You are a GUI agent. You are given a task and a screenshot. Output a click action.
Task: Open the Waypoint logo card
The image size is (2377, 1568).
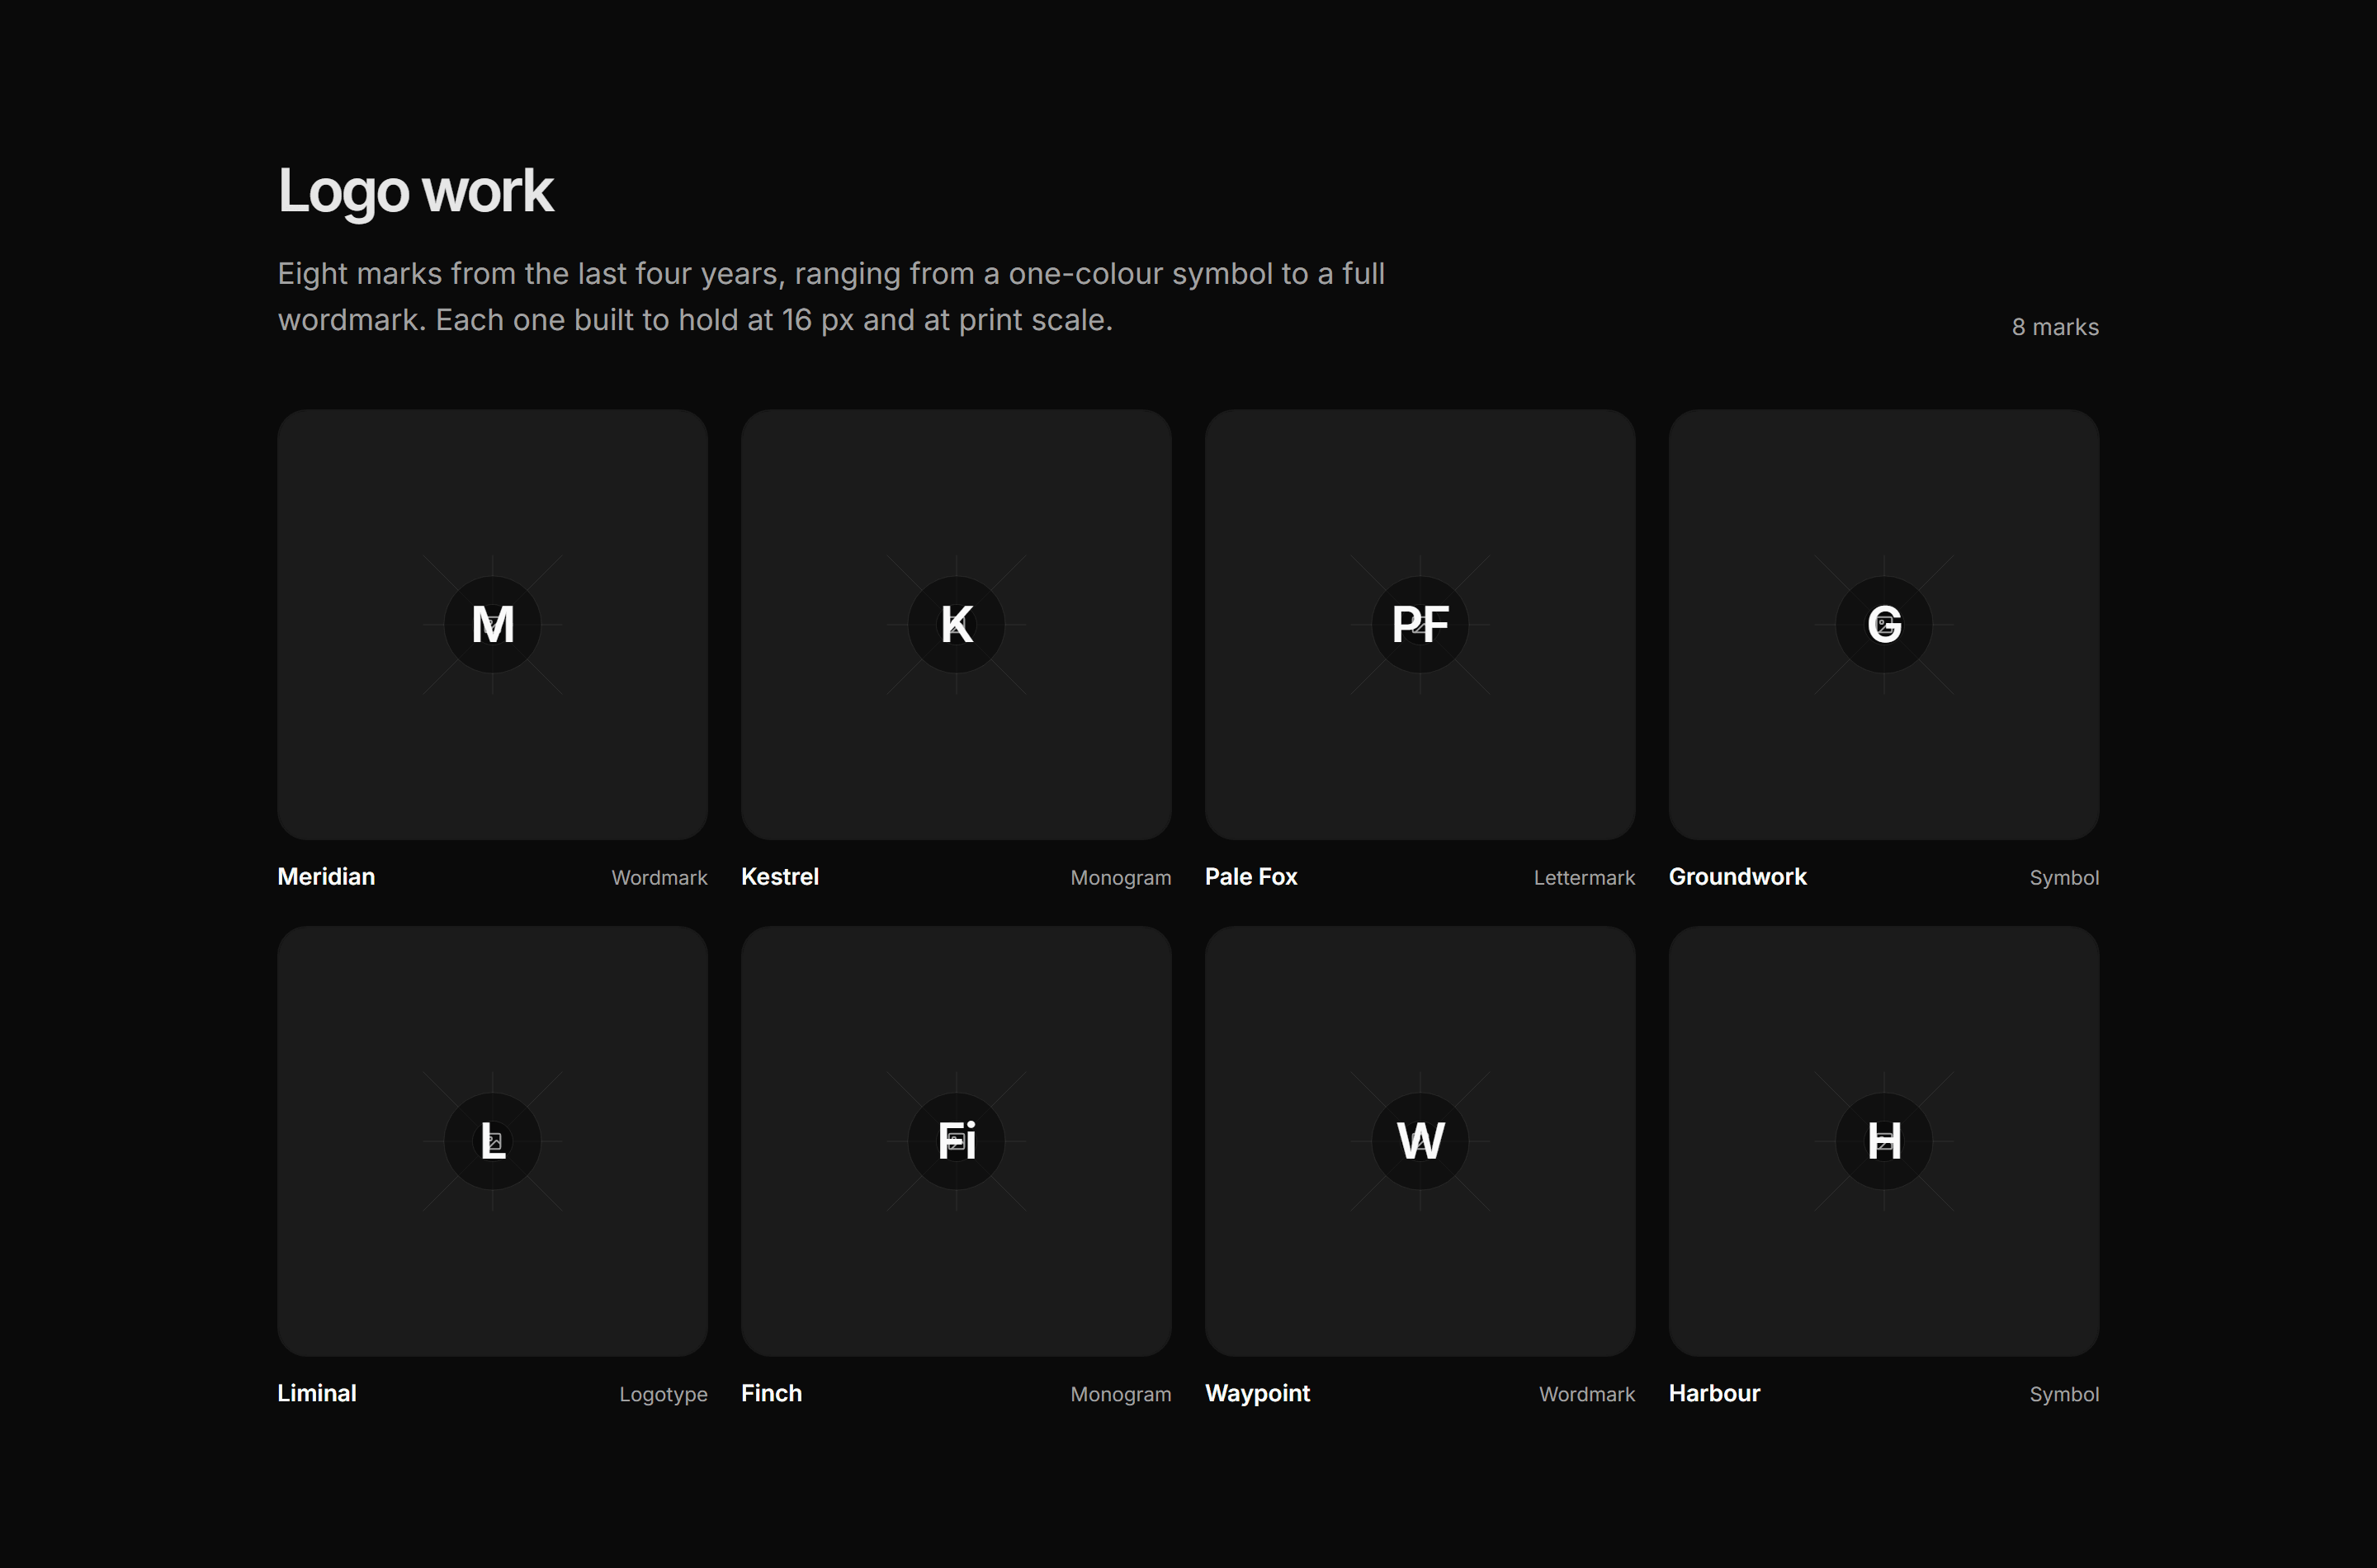click(1420, 1141)
